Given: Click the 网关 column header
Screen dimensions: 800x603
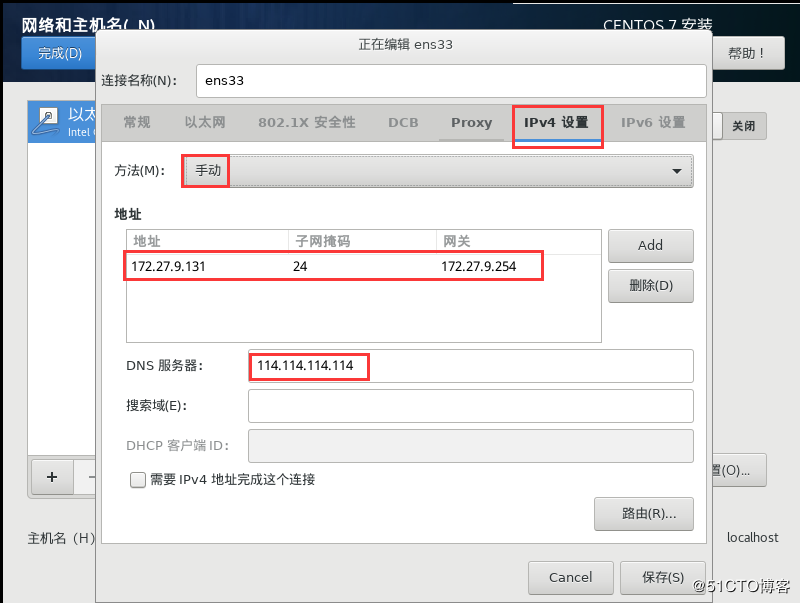Looking at the screenshot, I should click(518, 241).
